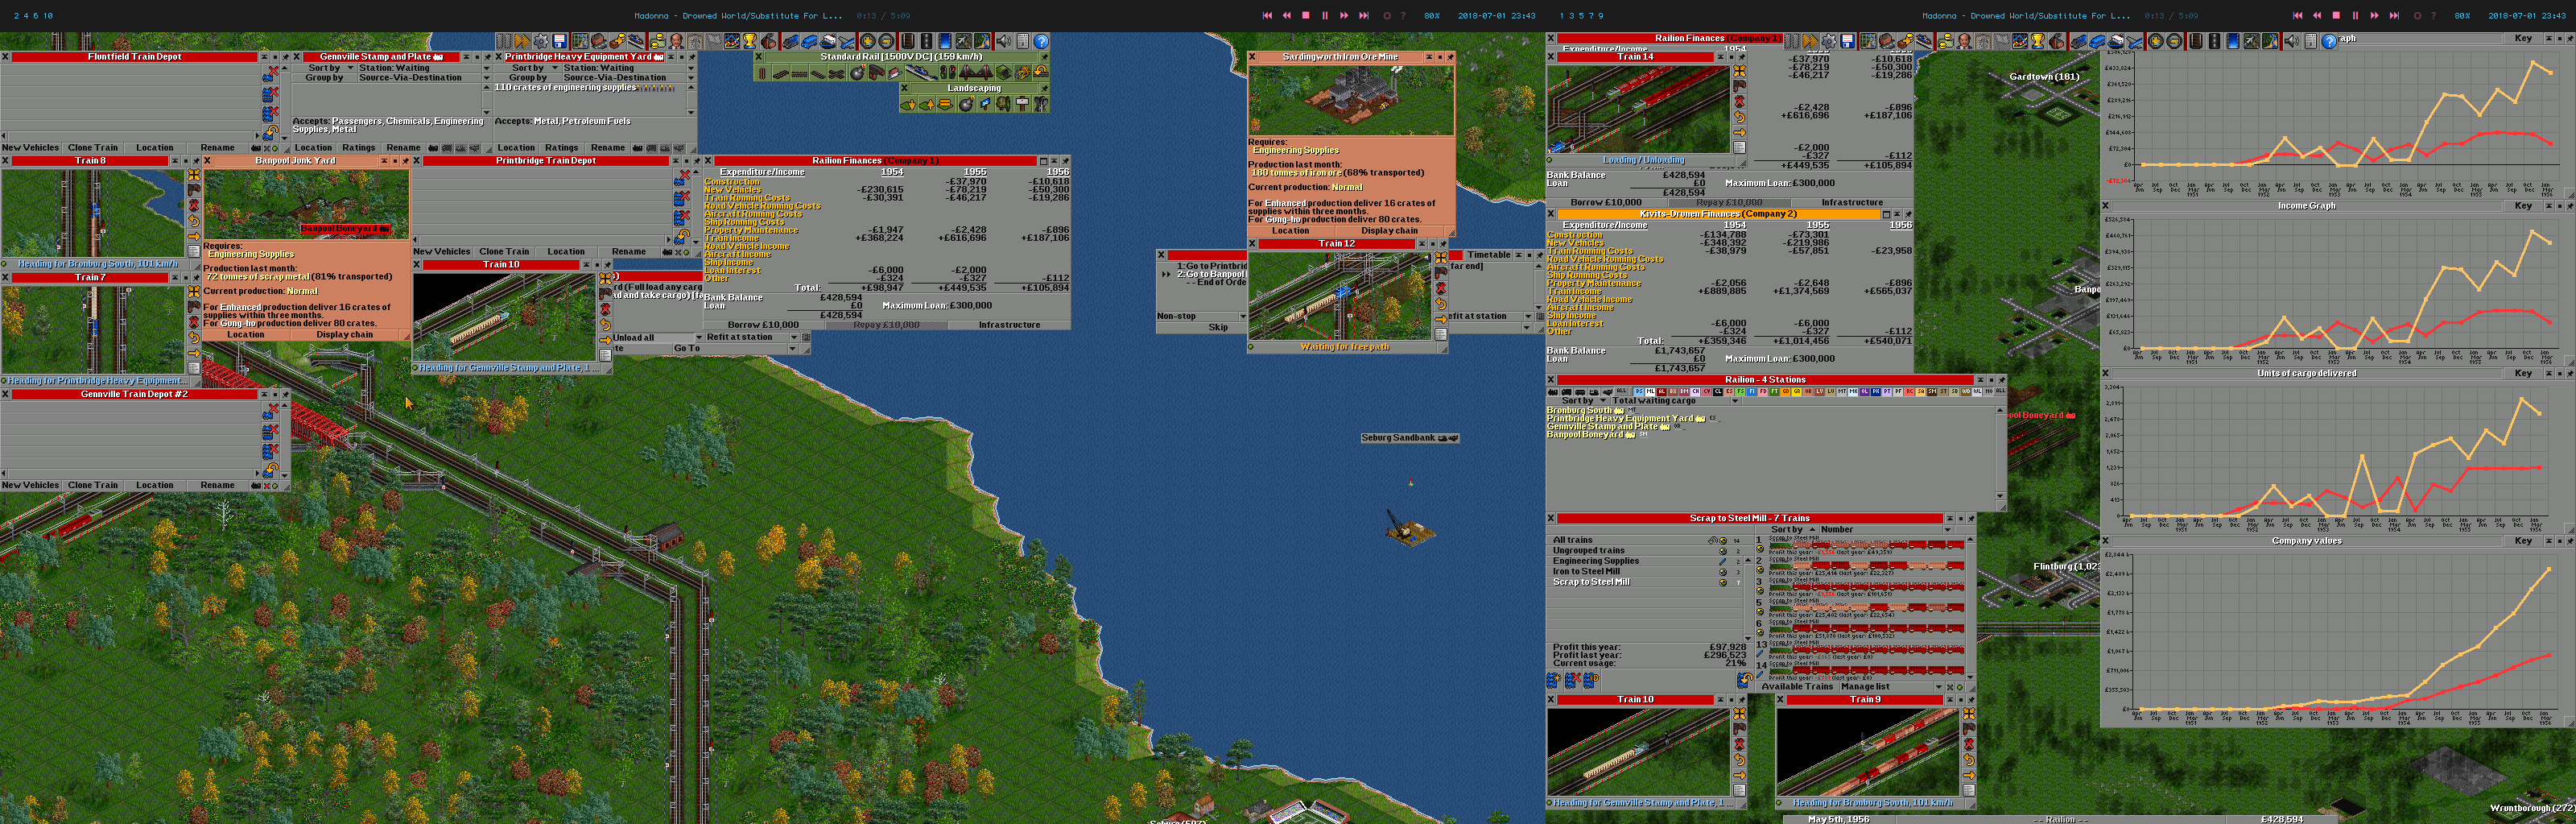Screen dimensions: 2576x824
Task: Click the help question mark toolbar icon
Action: [1041, 41]
